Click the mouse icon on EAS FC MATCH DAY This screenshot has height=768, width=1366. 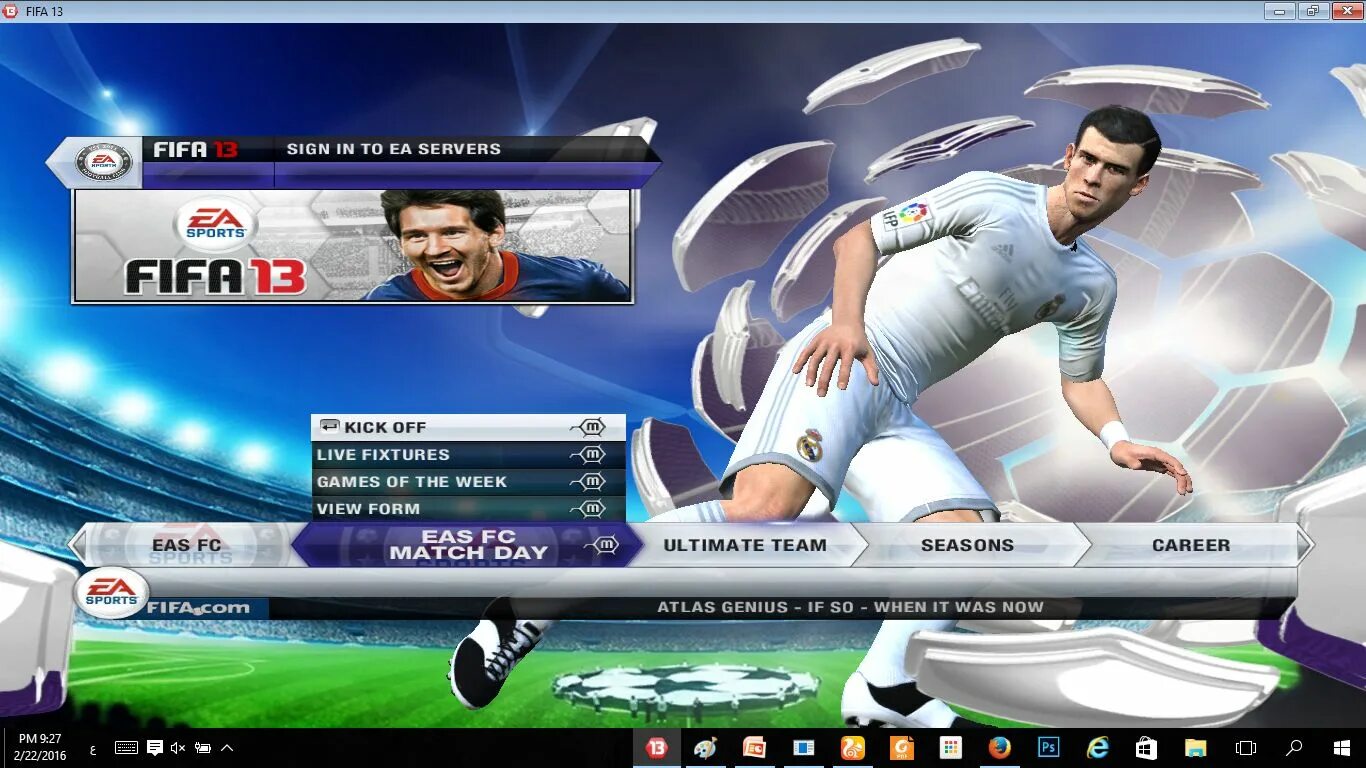(602, 545)
